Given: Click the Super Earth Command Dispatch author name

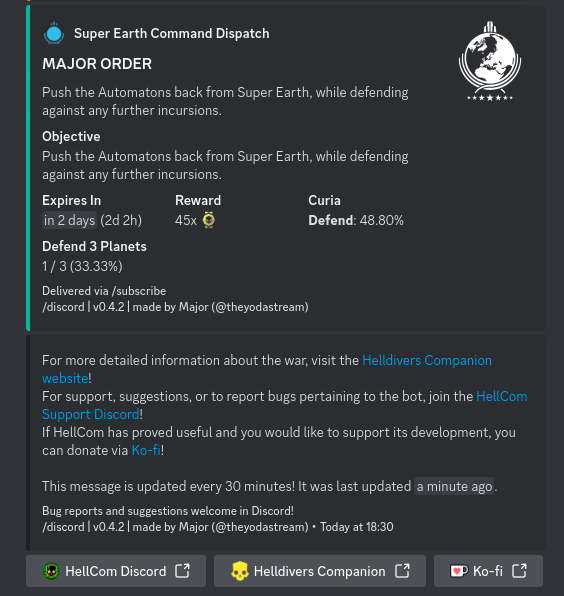Looking at the screenshot, I should click(x=171, y=33).
